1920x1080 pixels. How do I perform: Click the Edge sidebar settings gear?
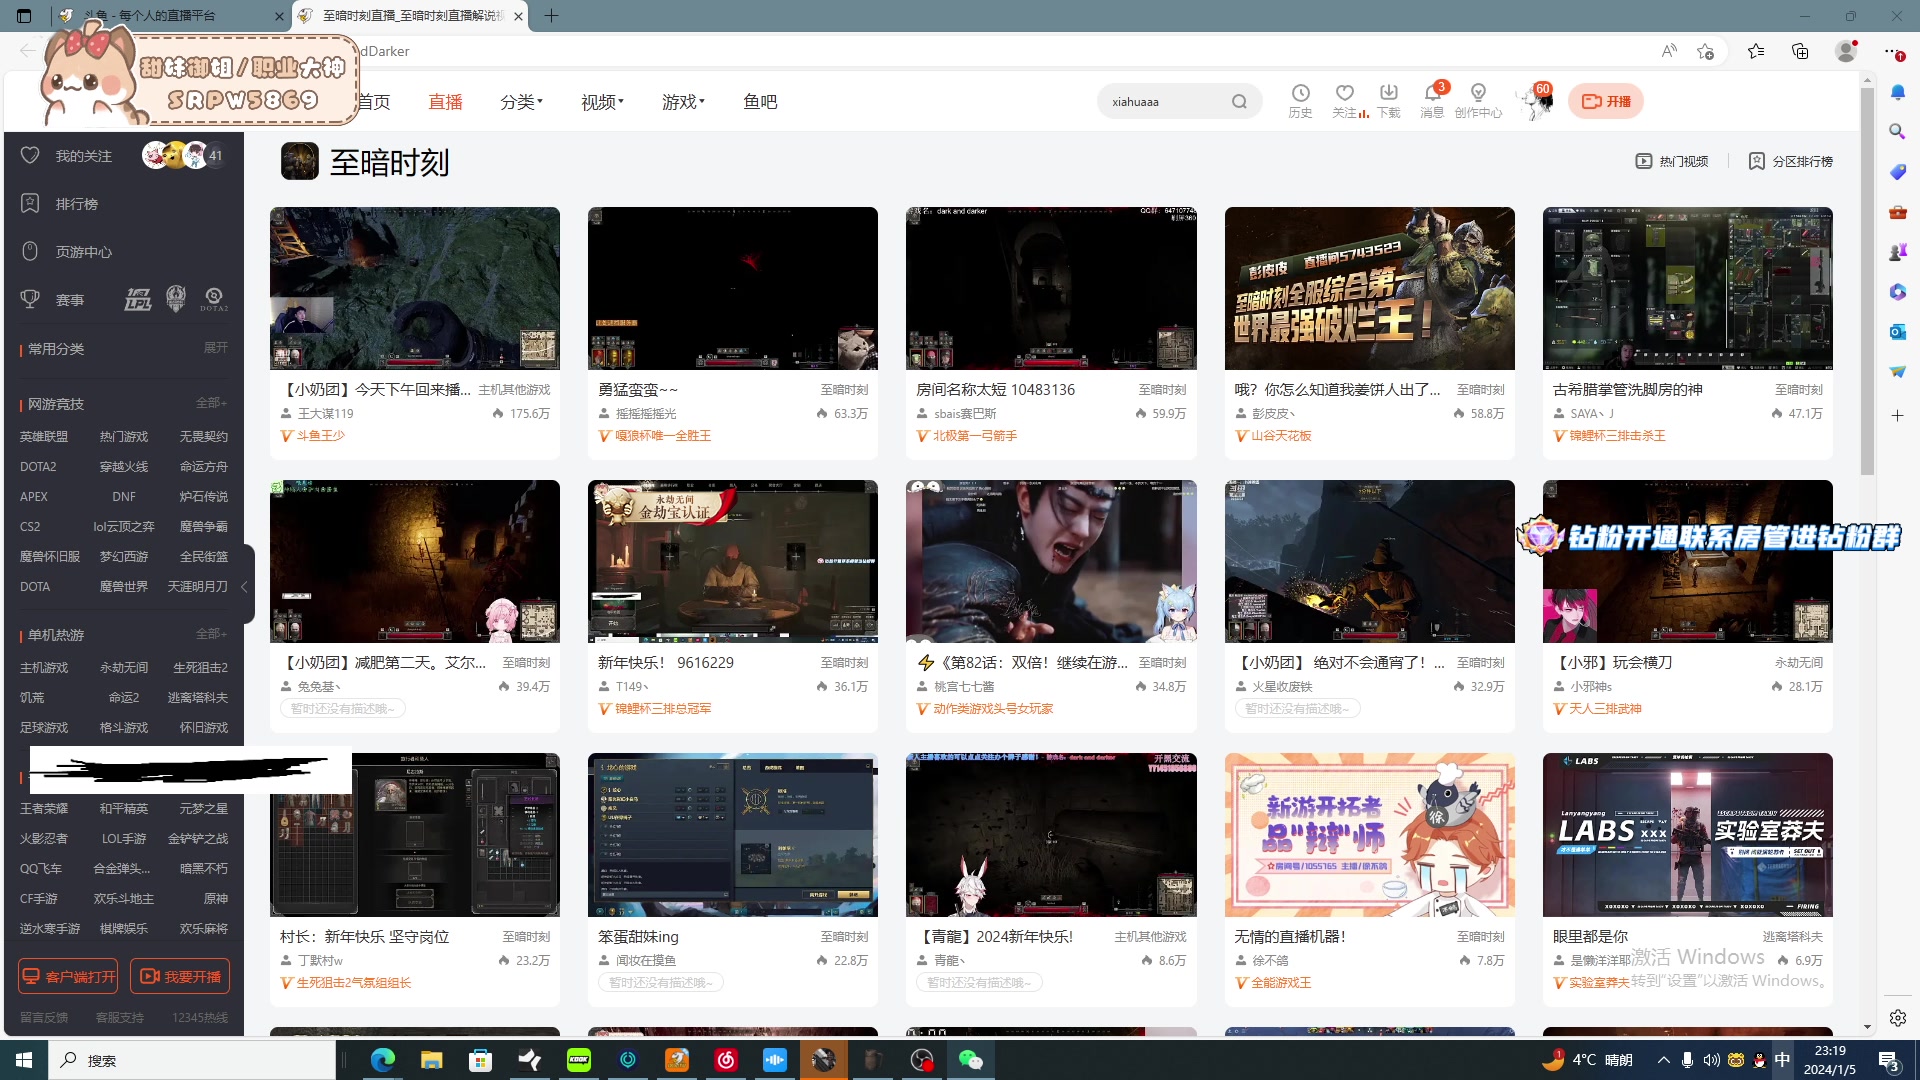click(1897, 1017)
